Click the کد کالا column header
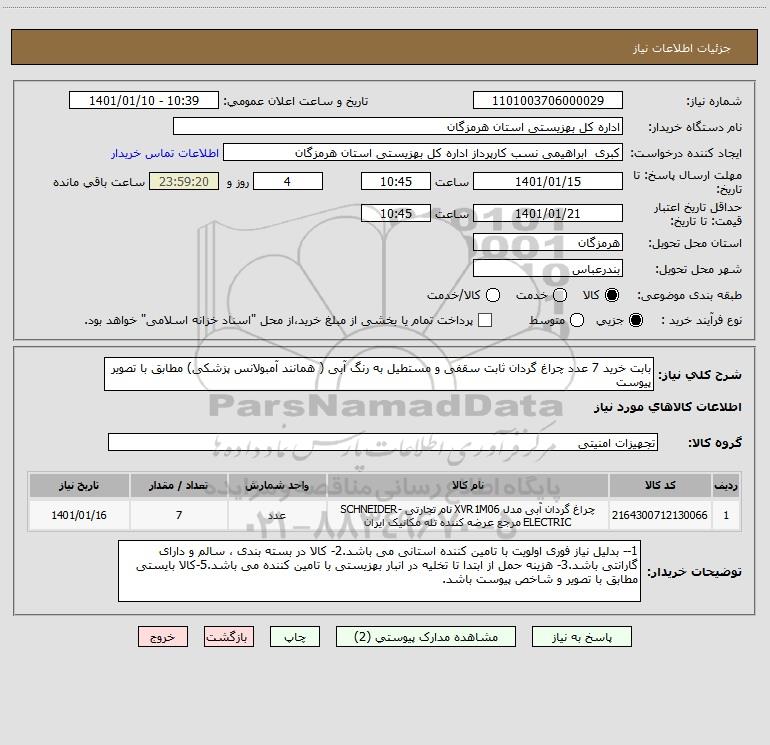This screenshot has width=770, height=745. 660,485
